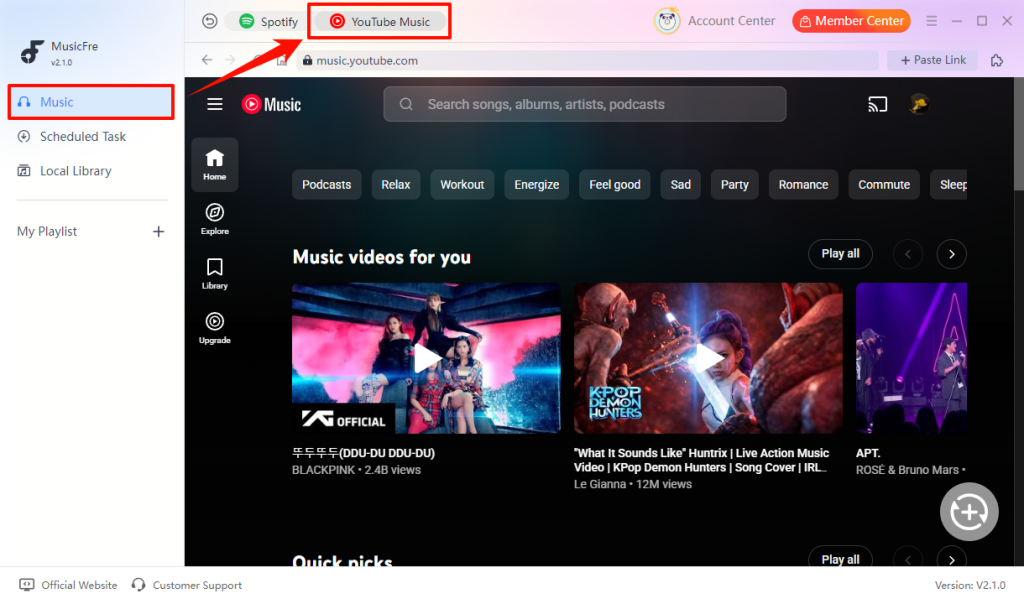Play the KPop Demon Hunters video thumbnail
Image resolution: width=1024 pixels, height=604 pixels.
[x=708, y=358]
